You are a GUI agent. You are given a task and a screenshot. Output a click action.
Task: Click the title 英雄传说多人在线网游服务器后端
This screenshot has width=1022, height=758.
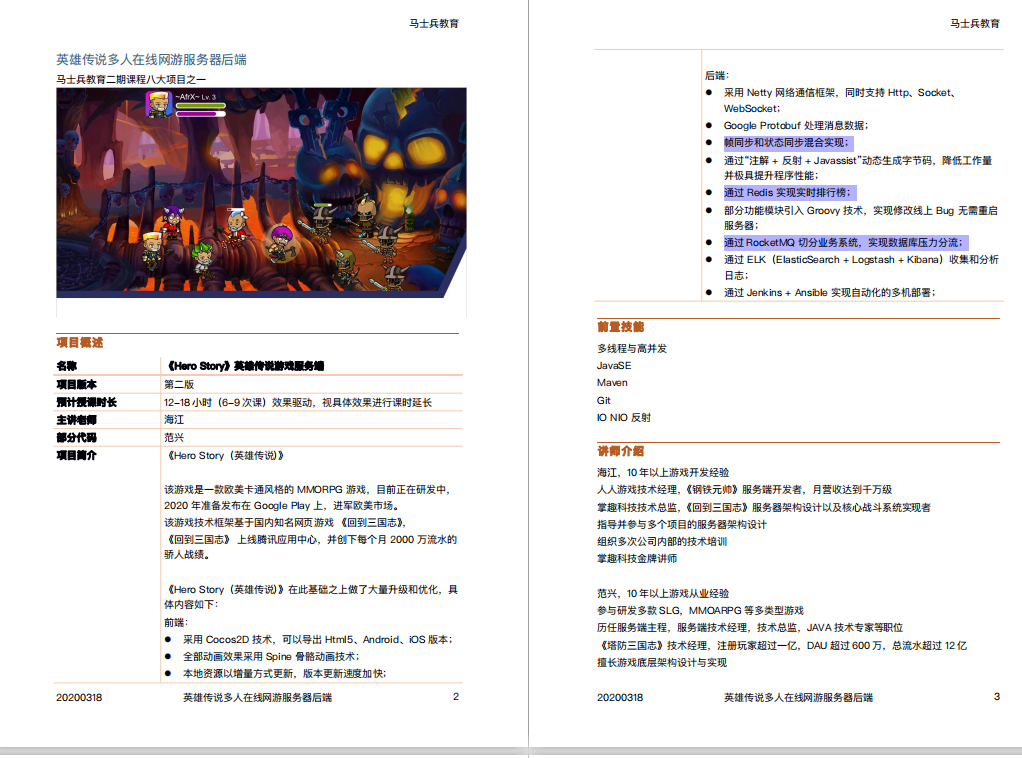coord(151,59)
